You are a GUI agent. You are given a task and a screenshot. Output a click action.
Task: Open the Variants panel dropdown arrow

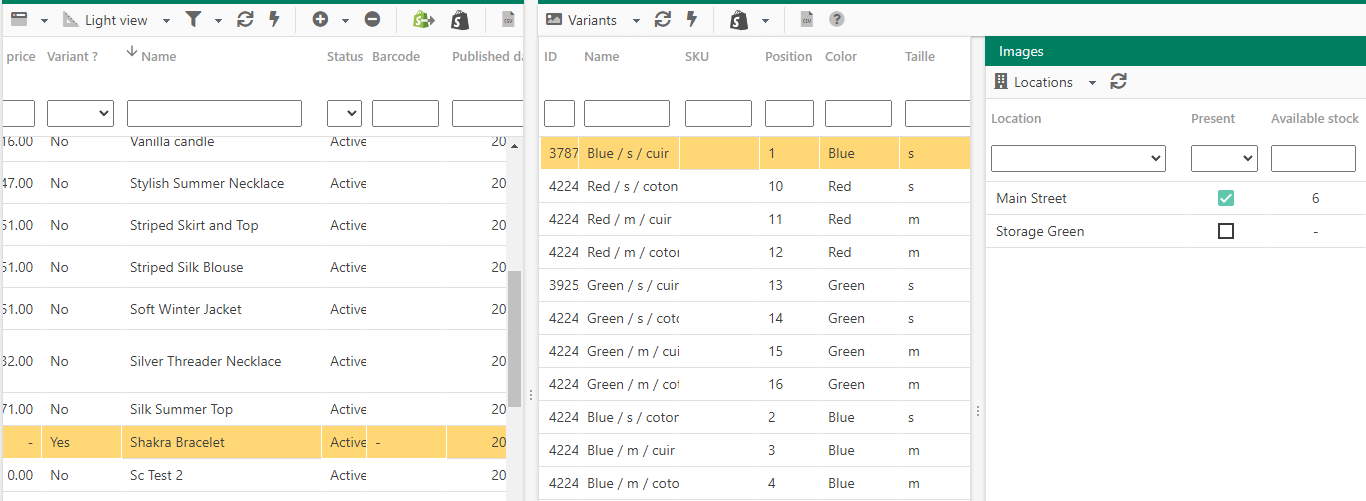[635, 21]
